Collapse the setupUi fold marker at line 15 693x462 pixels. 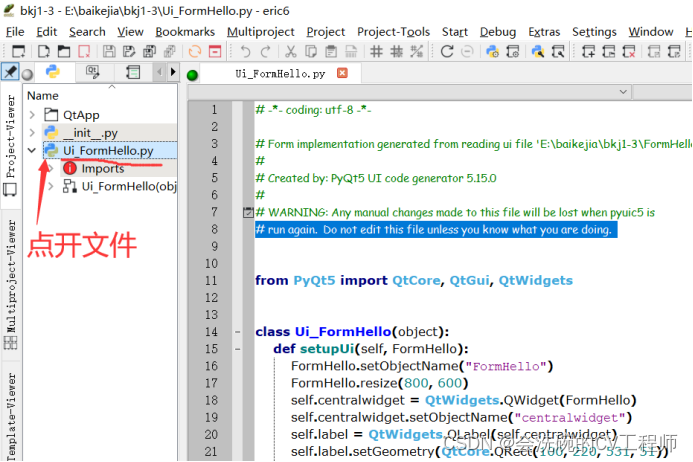237,349
